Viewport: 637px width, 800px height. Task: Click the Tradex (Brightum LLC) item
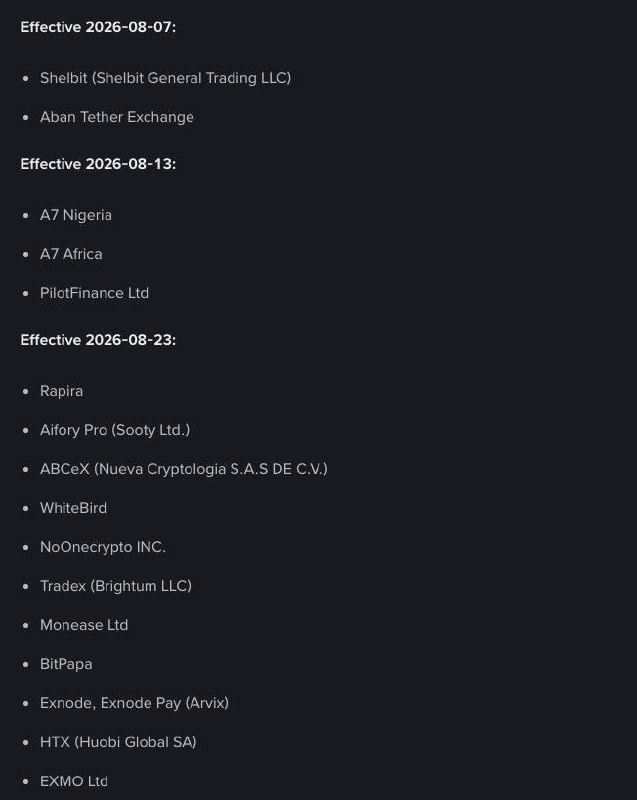click(x=116, y=586)
